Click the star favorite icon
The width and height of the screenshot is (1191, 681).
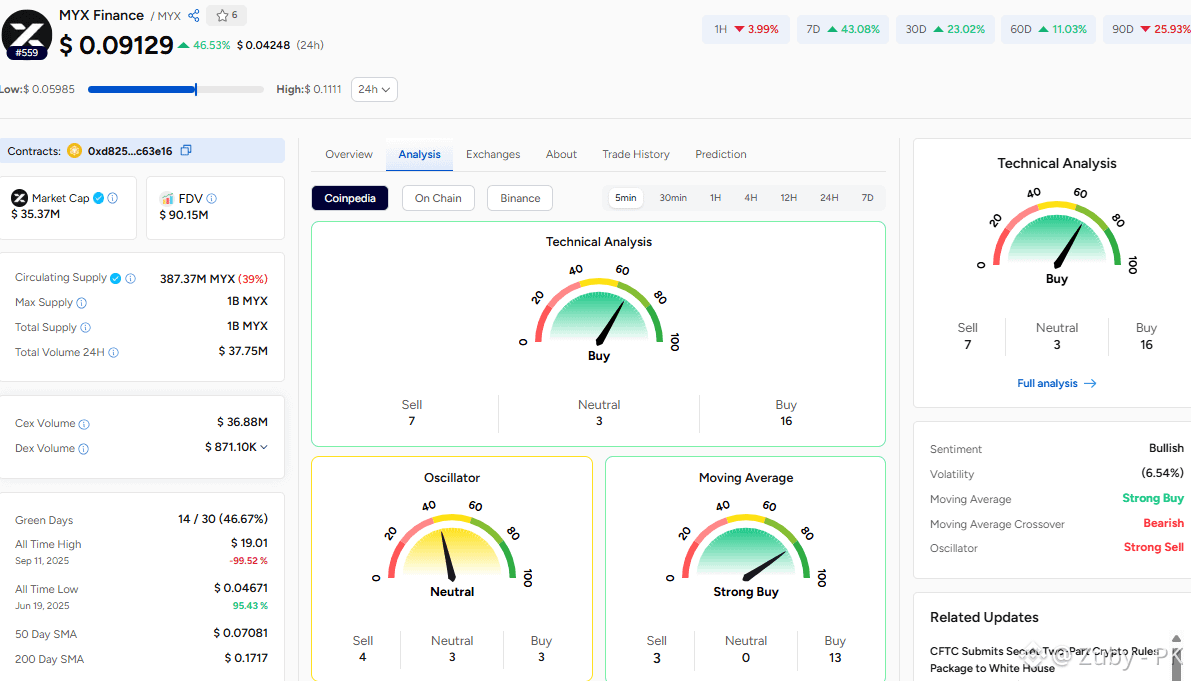tap(222, 15)
